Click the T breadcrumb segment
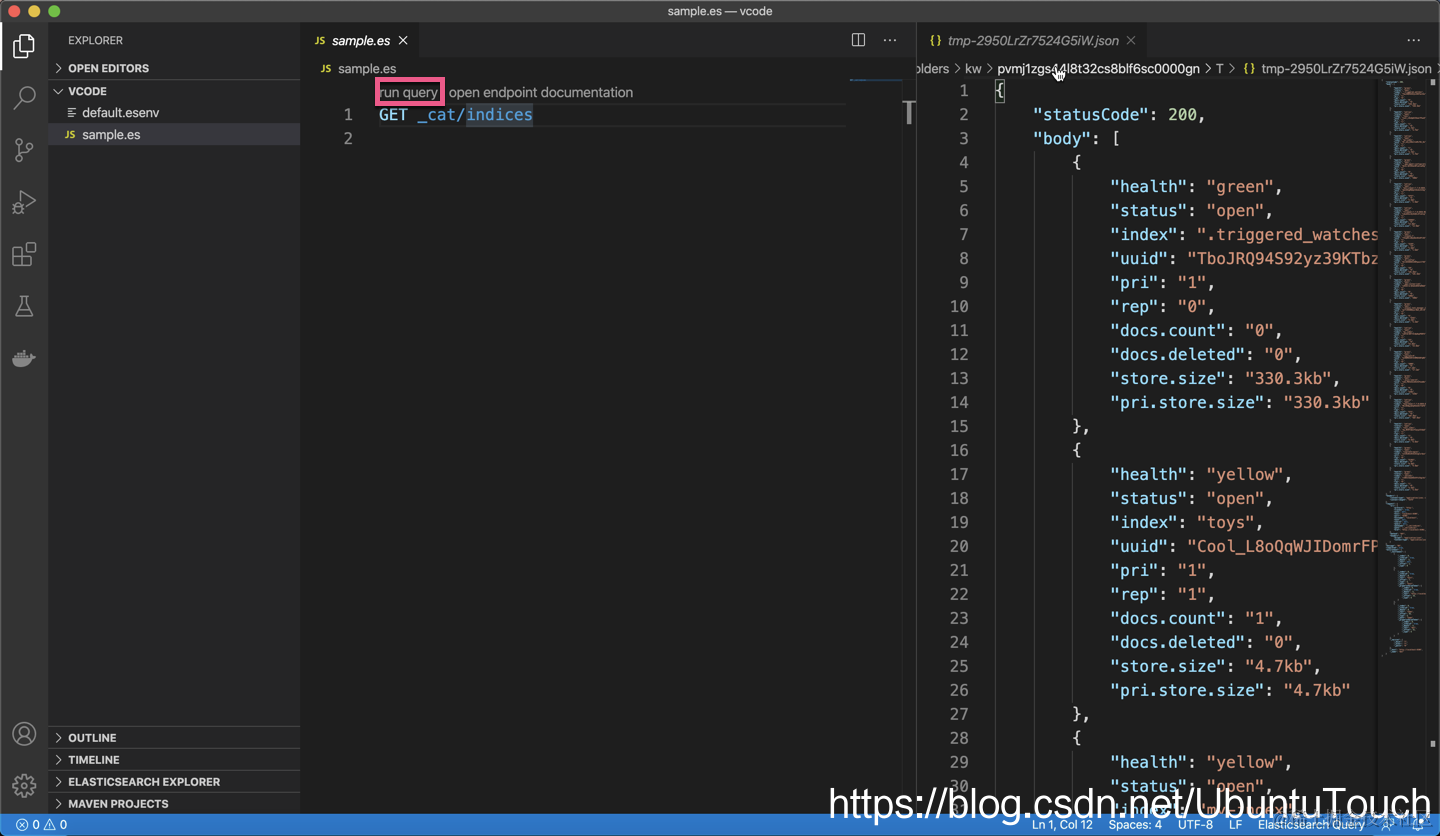This screenshot has width=1440, height=836. (1220, 69)
